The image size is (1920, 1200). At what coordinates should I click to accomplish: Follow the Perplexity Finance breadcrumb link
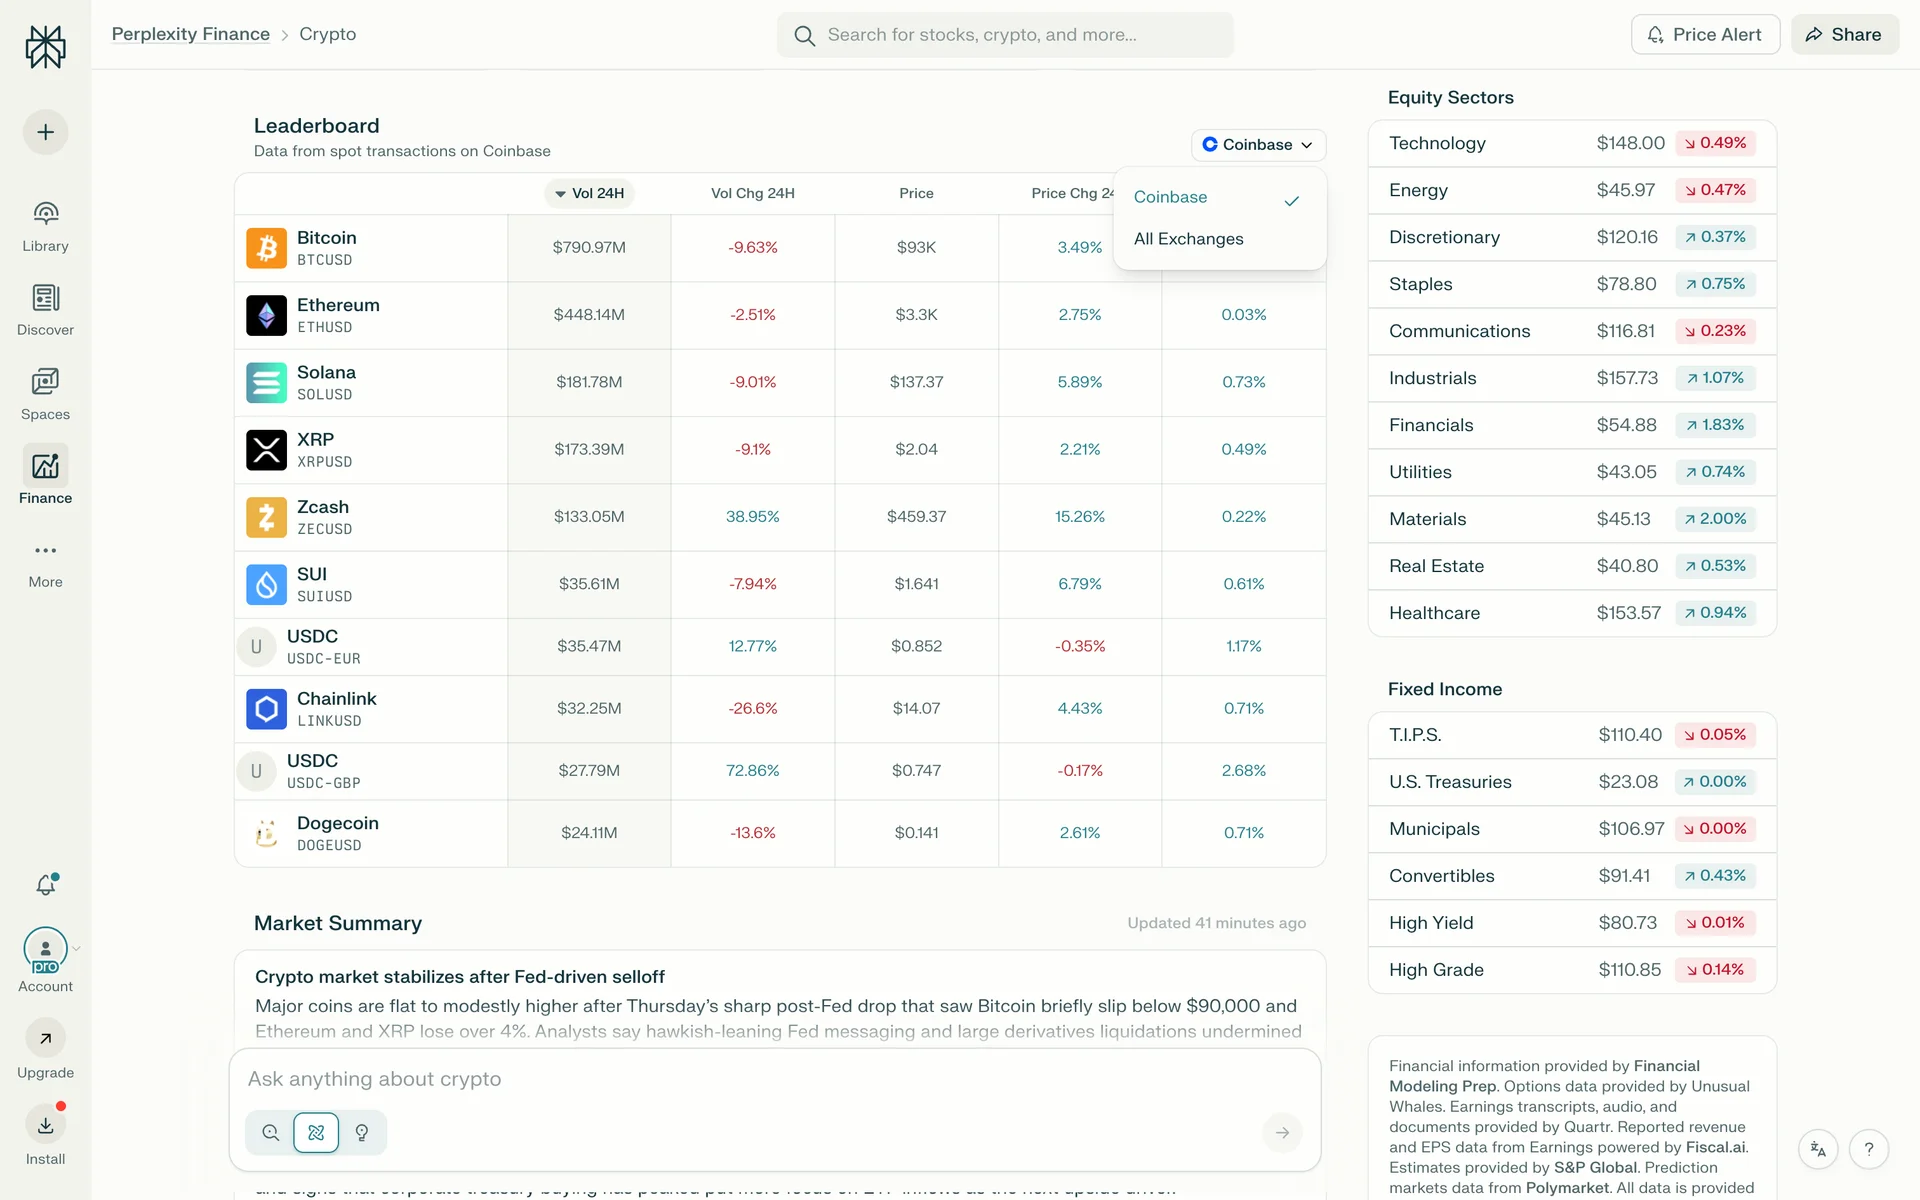click(x=191, y=34)
